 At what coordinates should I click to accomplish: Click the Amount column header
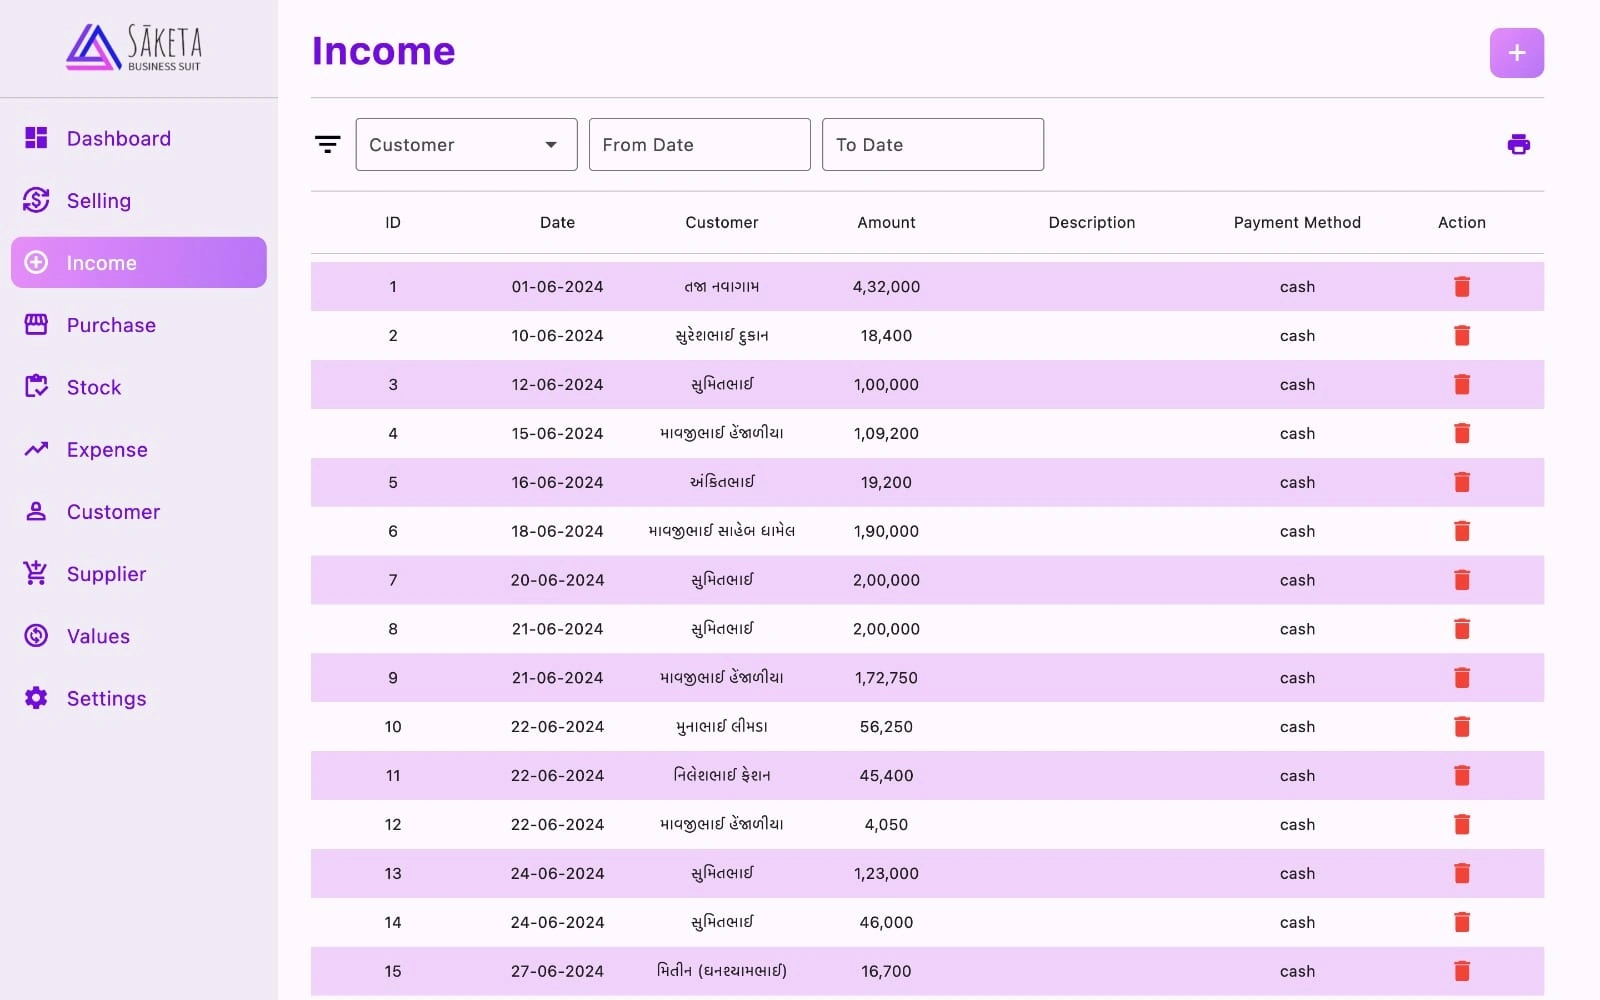(886, 222)
